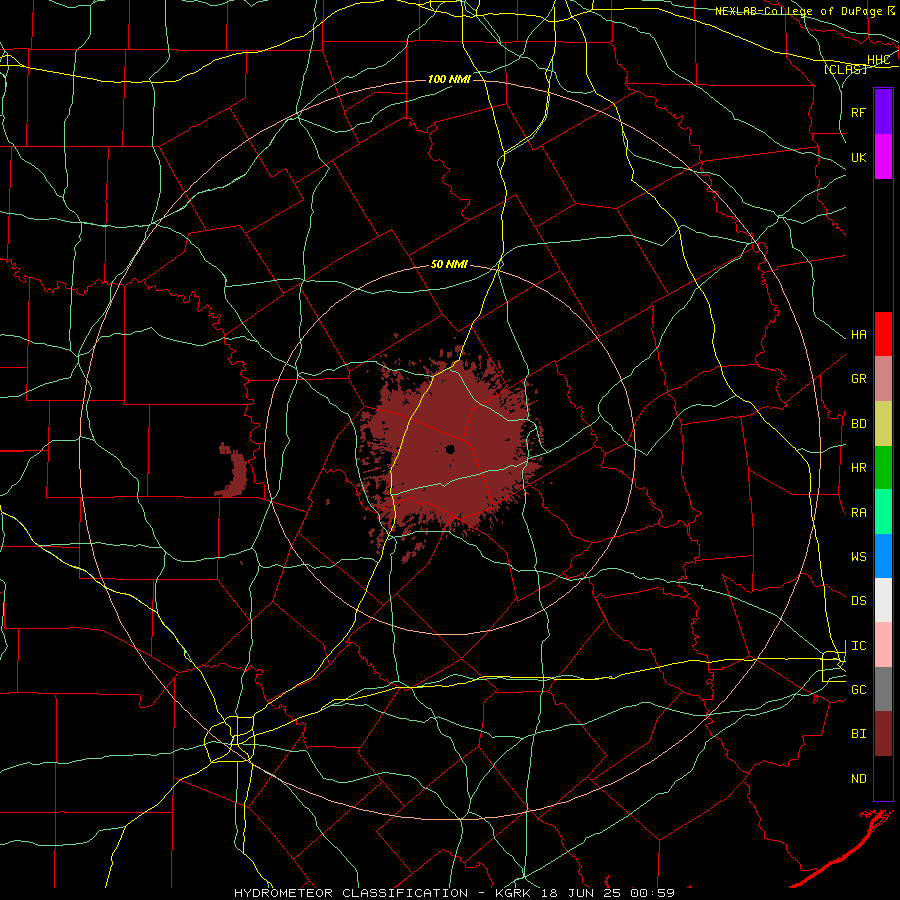Image resolution: width=900 pixels, height=900 pixels.
Task: Click the "18 JUN 25" date text
Action: [x=581, y=893]
